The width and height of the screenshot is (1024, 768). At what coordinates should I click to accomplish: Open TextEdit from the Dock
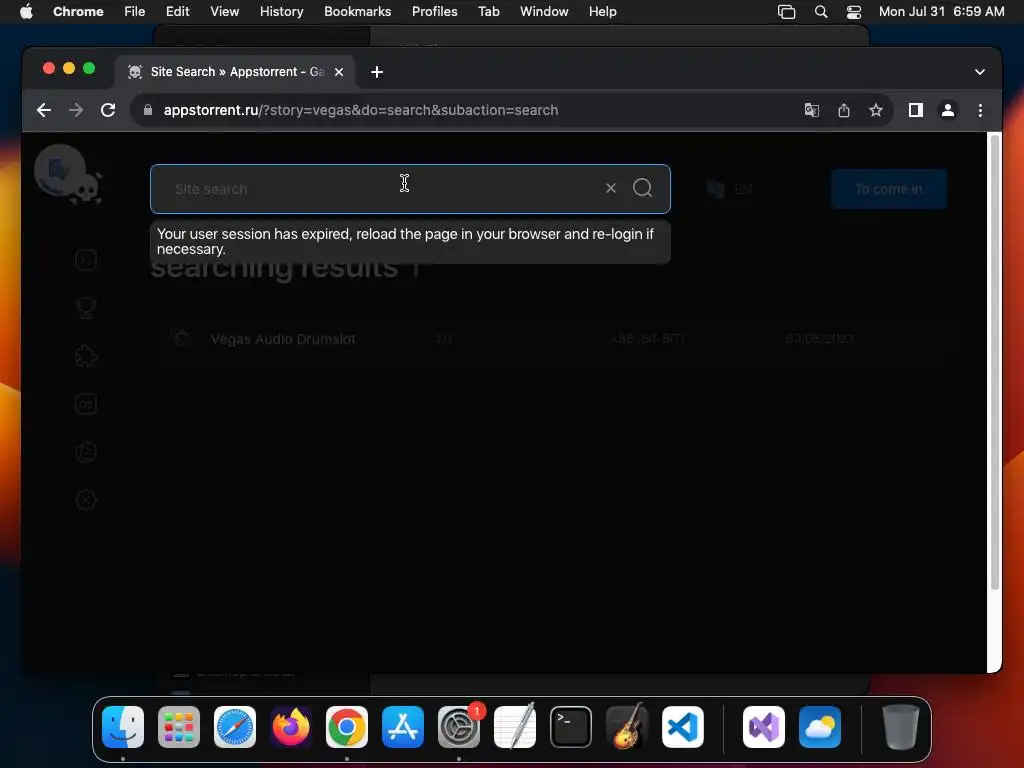tap(515, 727)
